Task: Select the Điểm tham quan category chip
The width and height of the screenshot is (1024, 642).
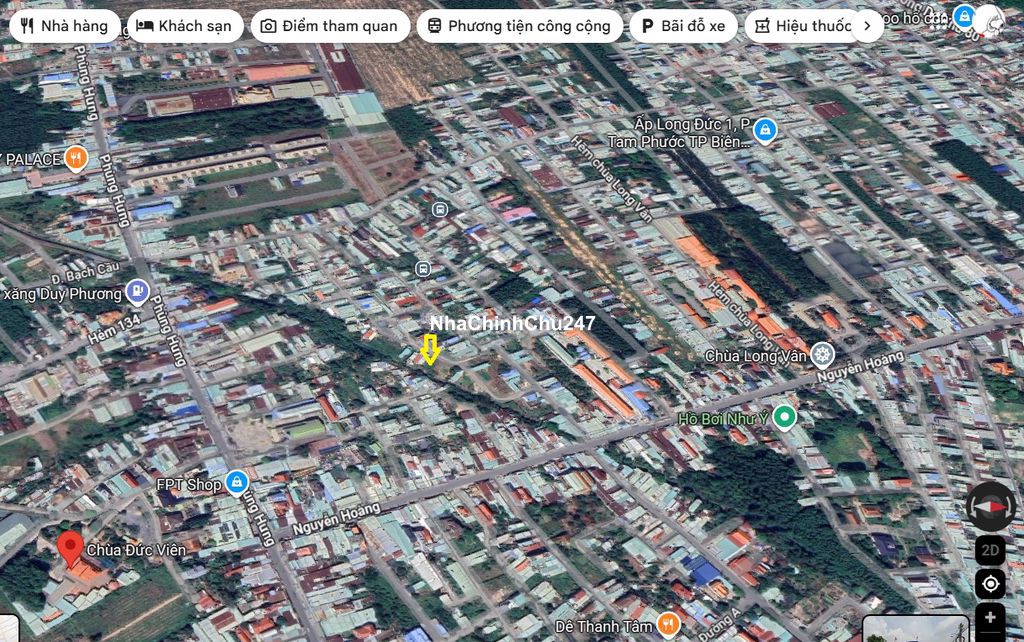Action: (x=329, y=26)
